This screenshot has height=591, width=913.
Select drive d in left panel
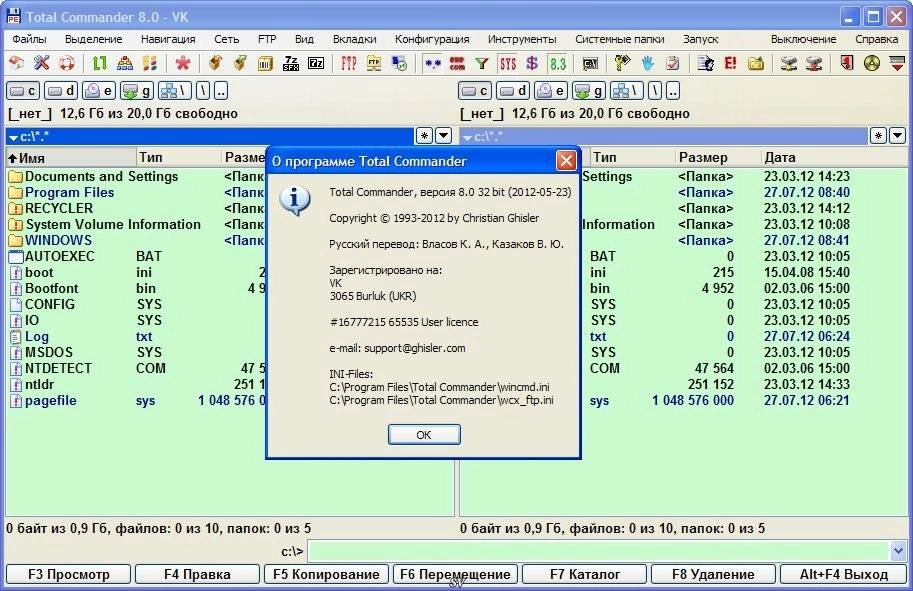tap(61, 90)
